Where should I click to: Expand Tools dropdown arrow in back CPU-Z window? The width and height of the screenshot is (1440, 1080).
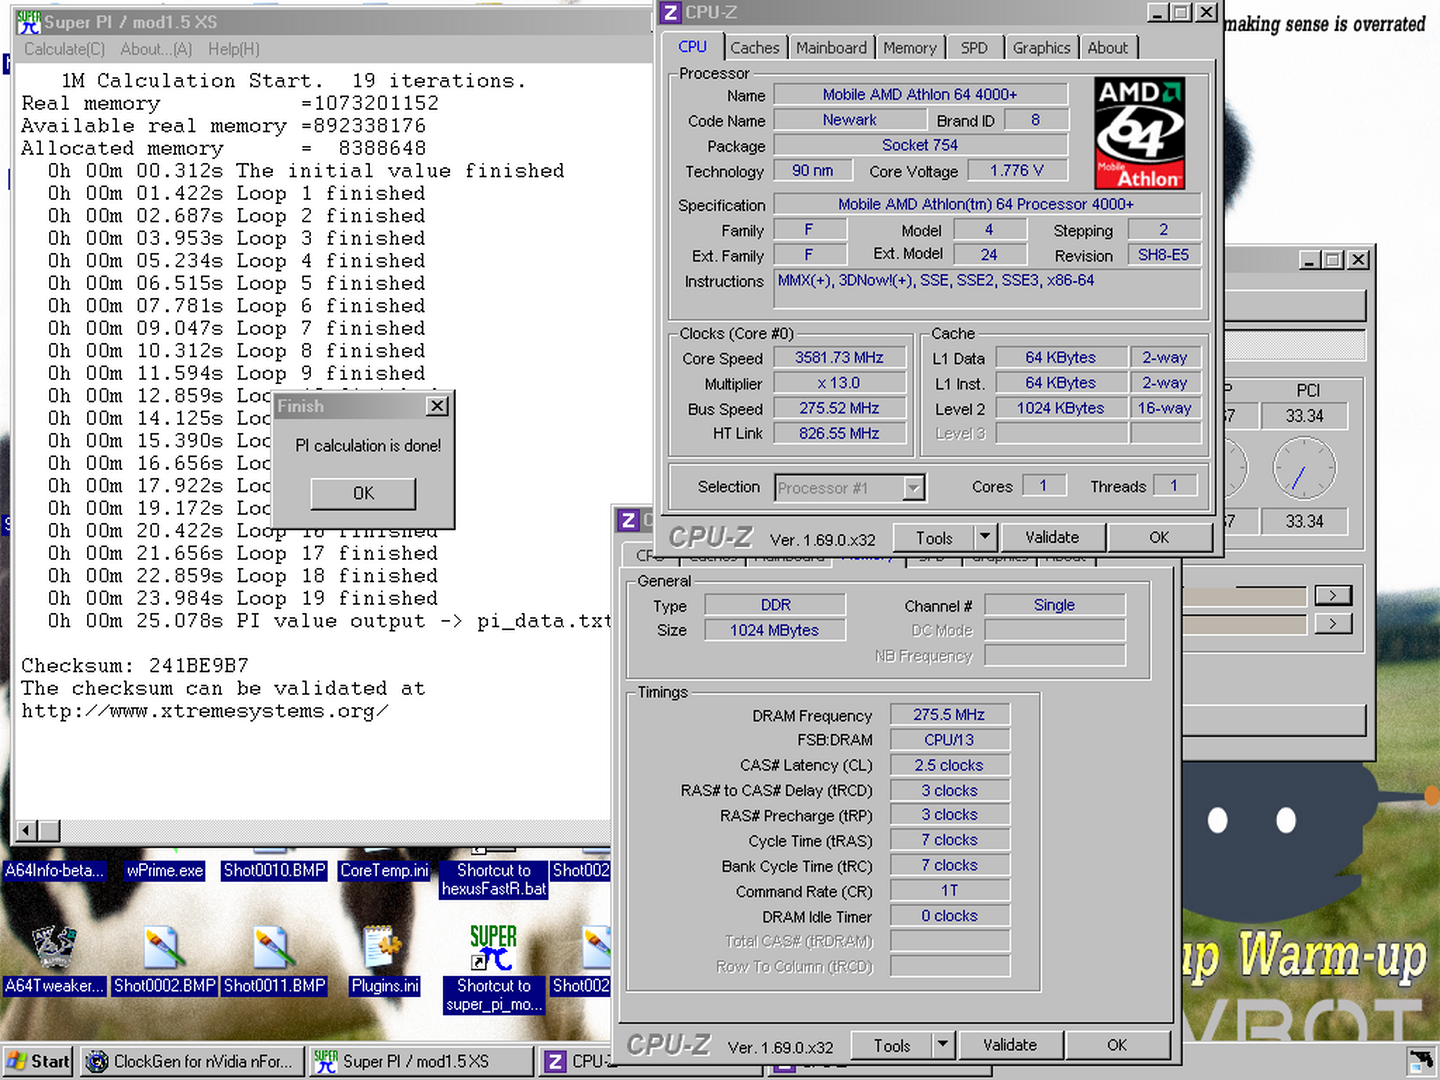(943, 1045)
